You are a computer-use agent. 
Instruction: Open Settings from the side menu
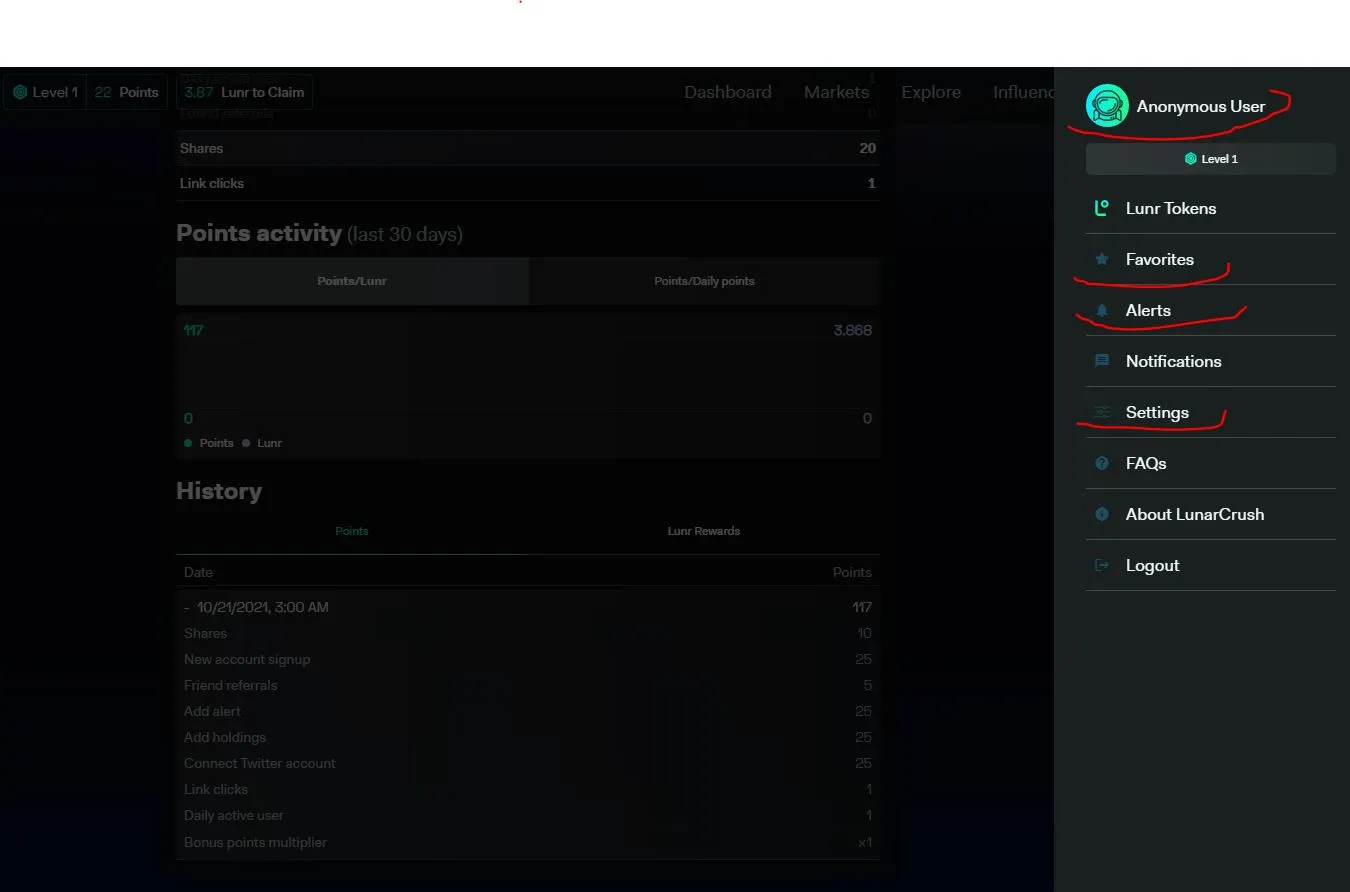pos(1211,412)
